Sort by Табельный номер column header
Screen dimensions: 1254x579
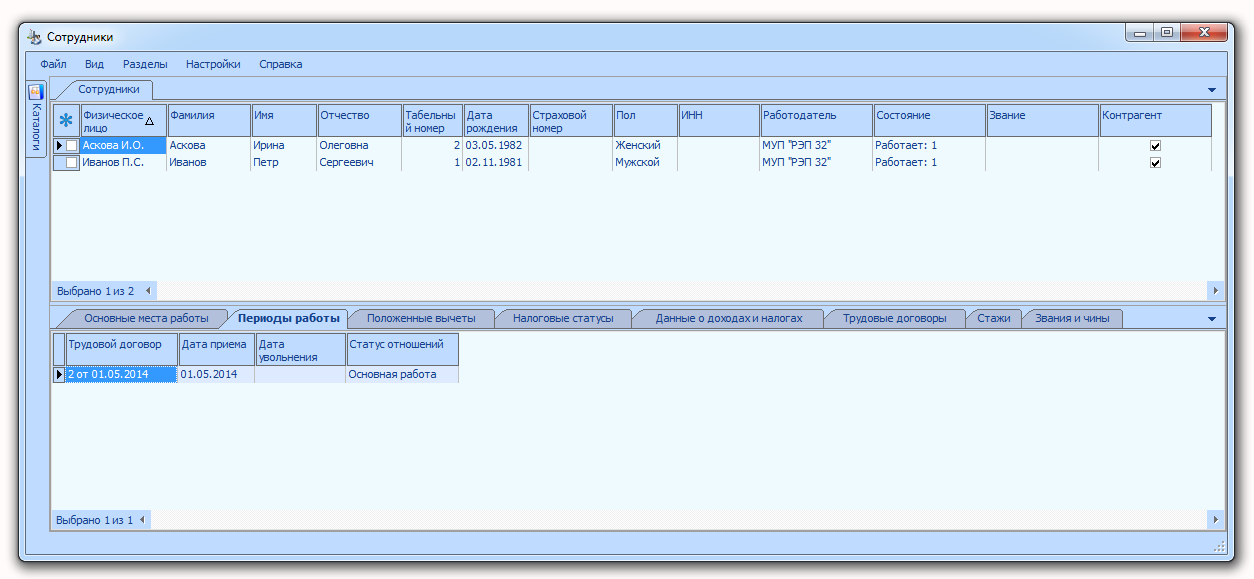click(432, 120)
